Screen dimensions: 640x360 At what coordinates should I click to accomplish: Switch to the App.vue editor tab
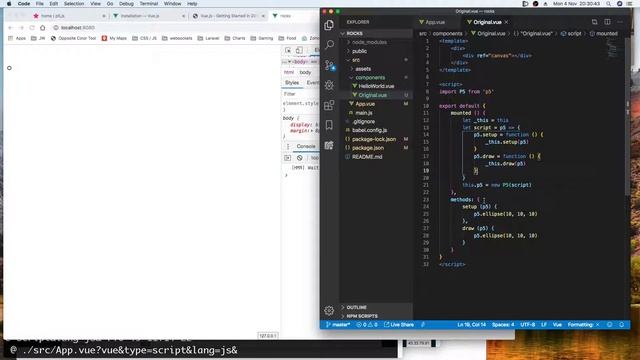point(435,22)
